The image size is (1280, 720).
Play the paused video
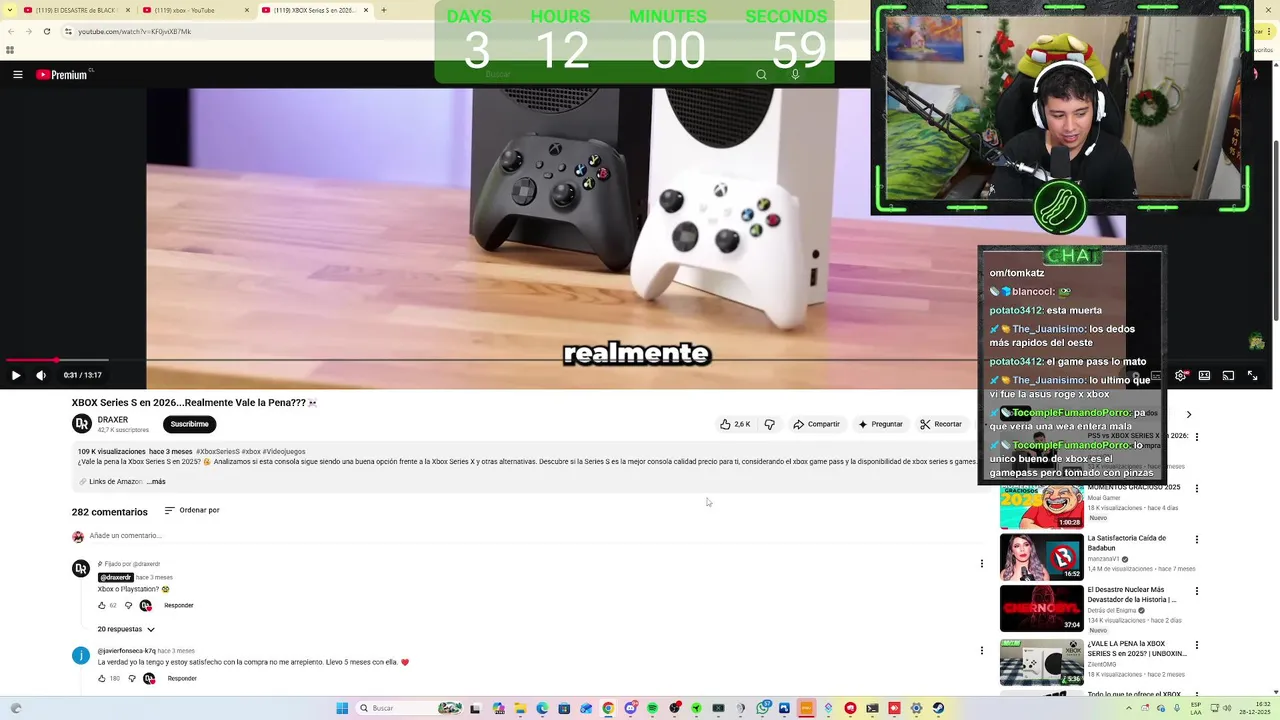pyautogui.click(x=15, y=375)
